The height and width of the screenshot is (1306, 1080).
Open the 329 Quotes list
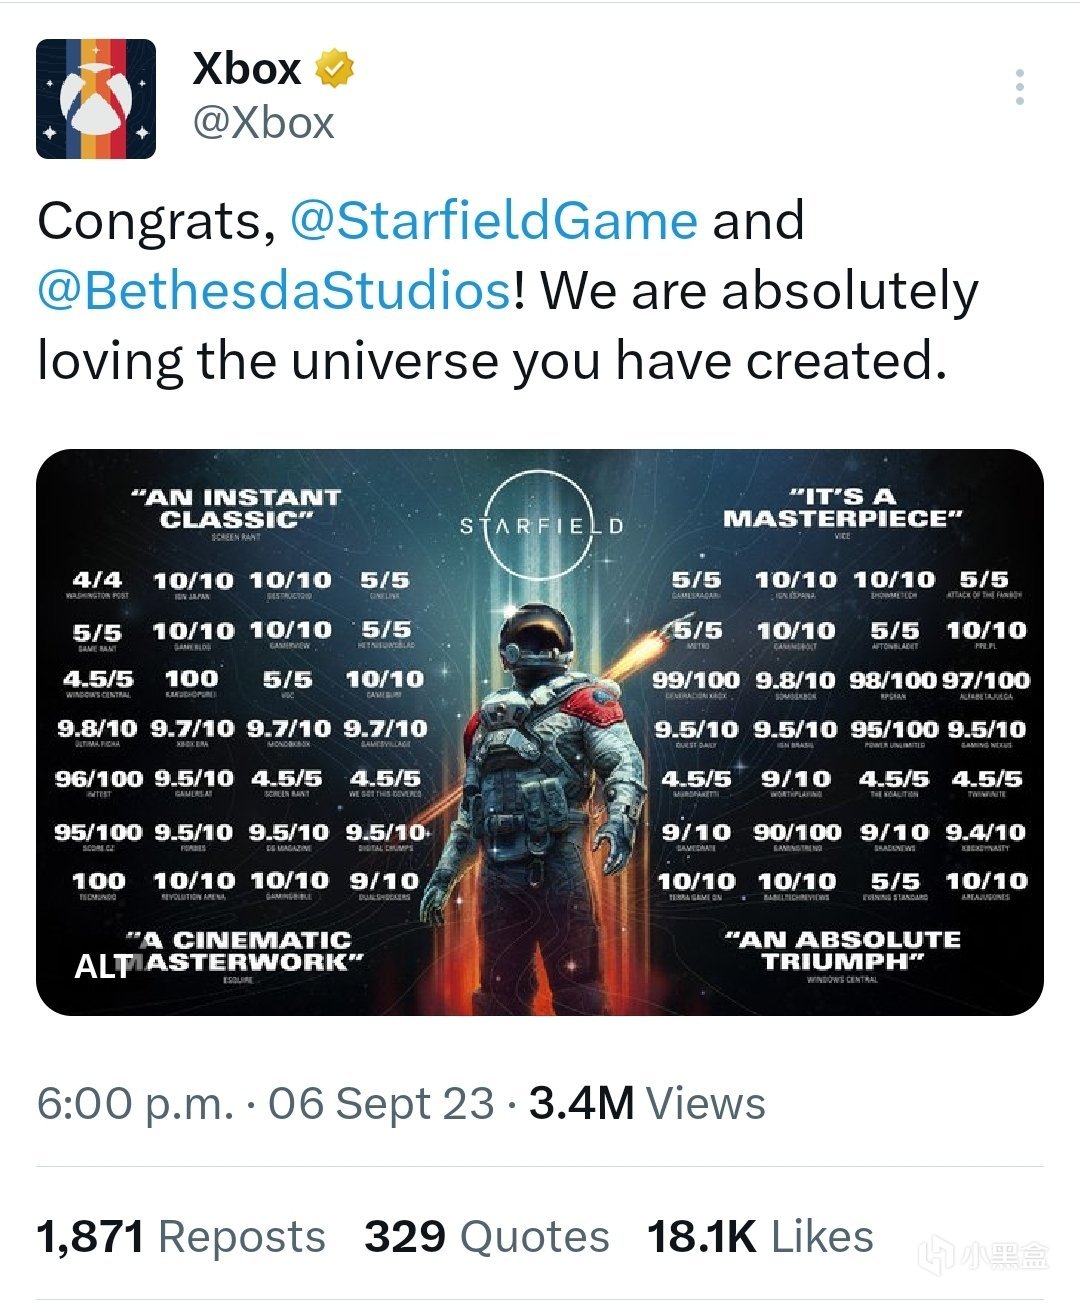click(x=486, y=1237)
